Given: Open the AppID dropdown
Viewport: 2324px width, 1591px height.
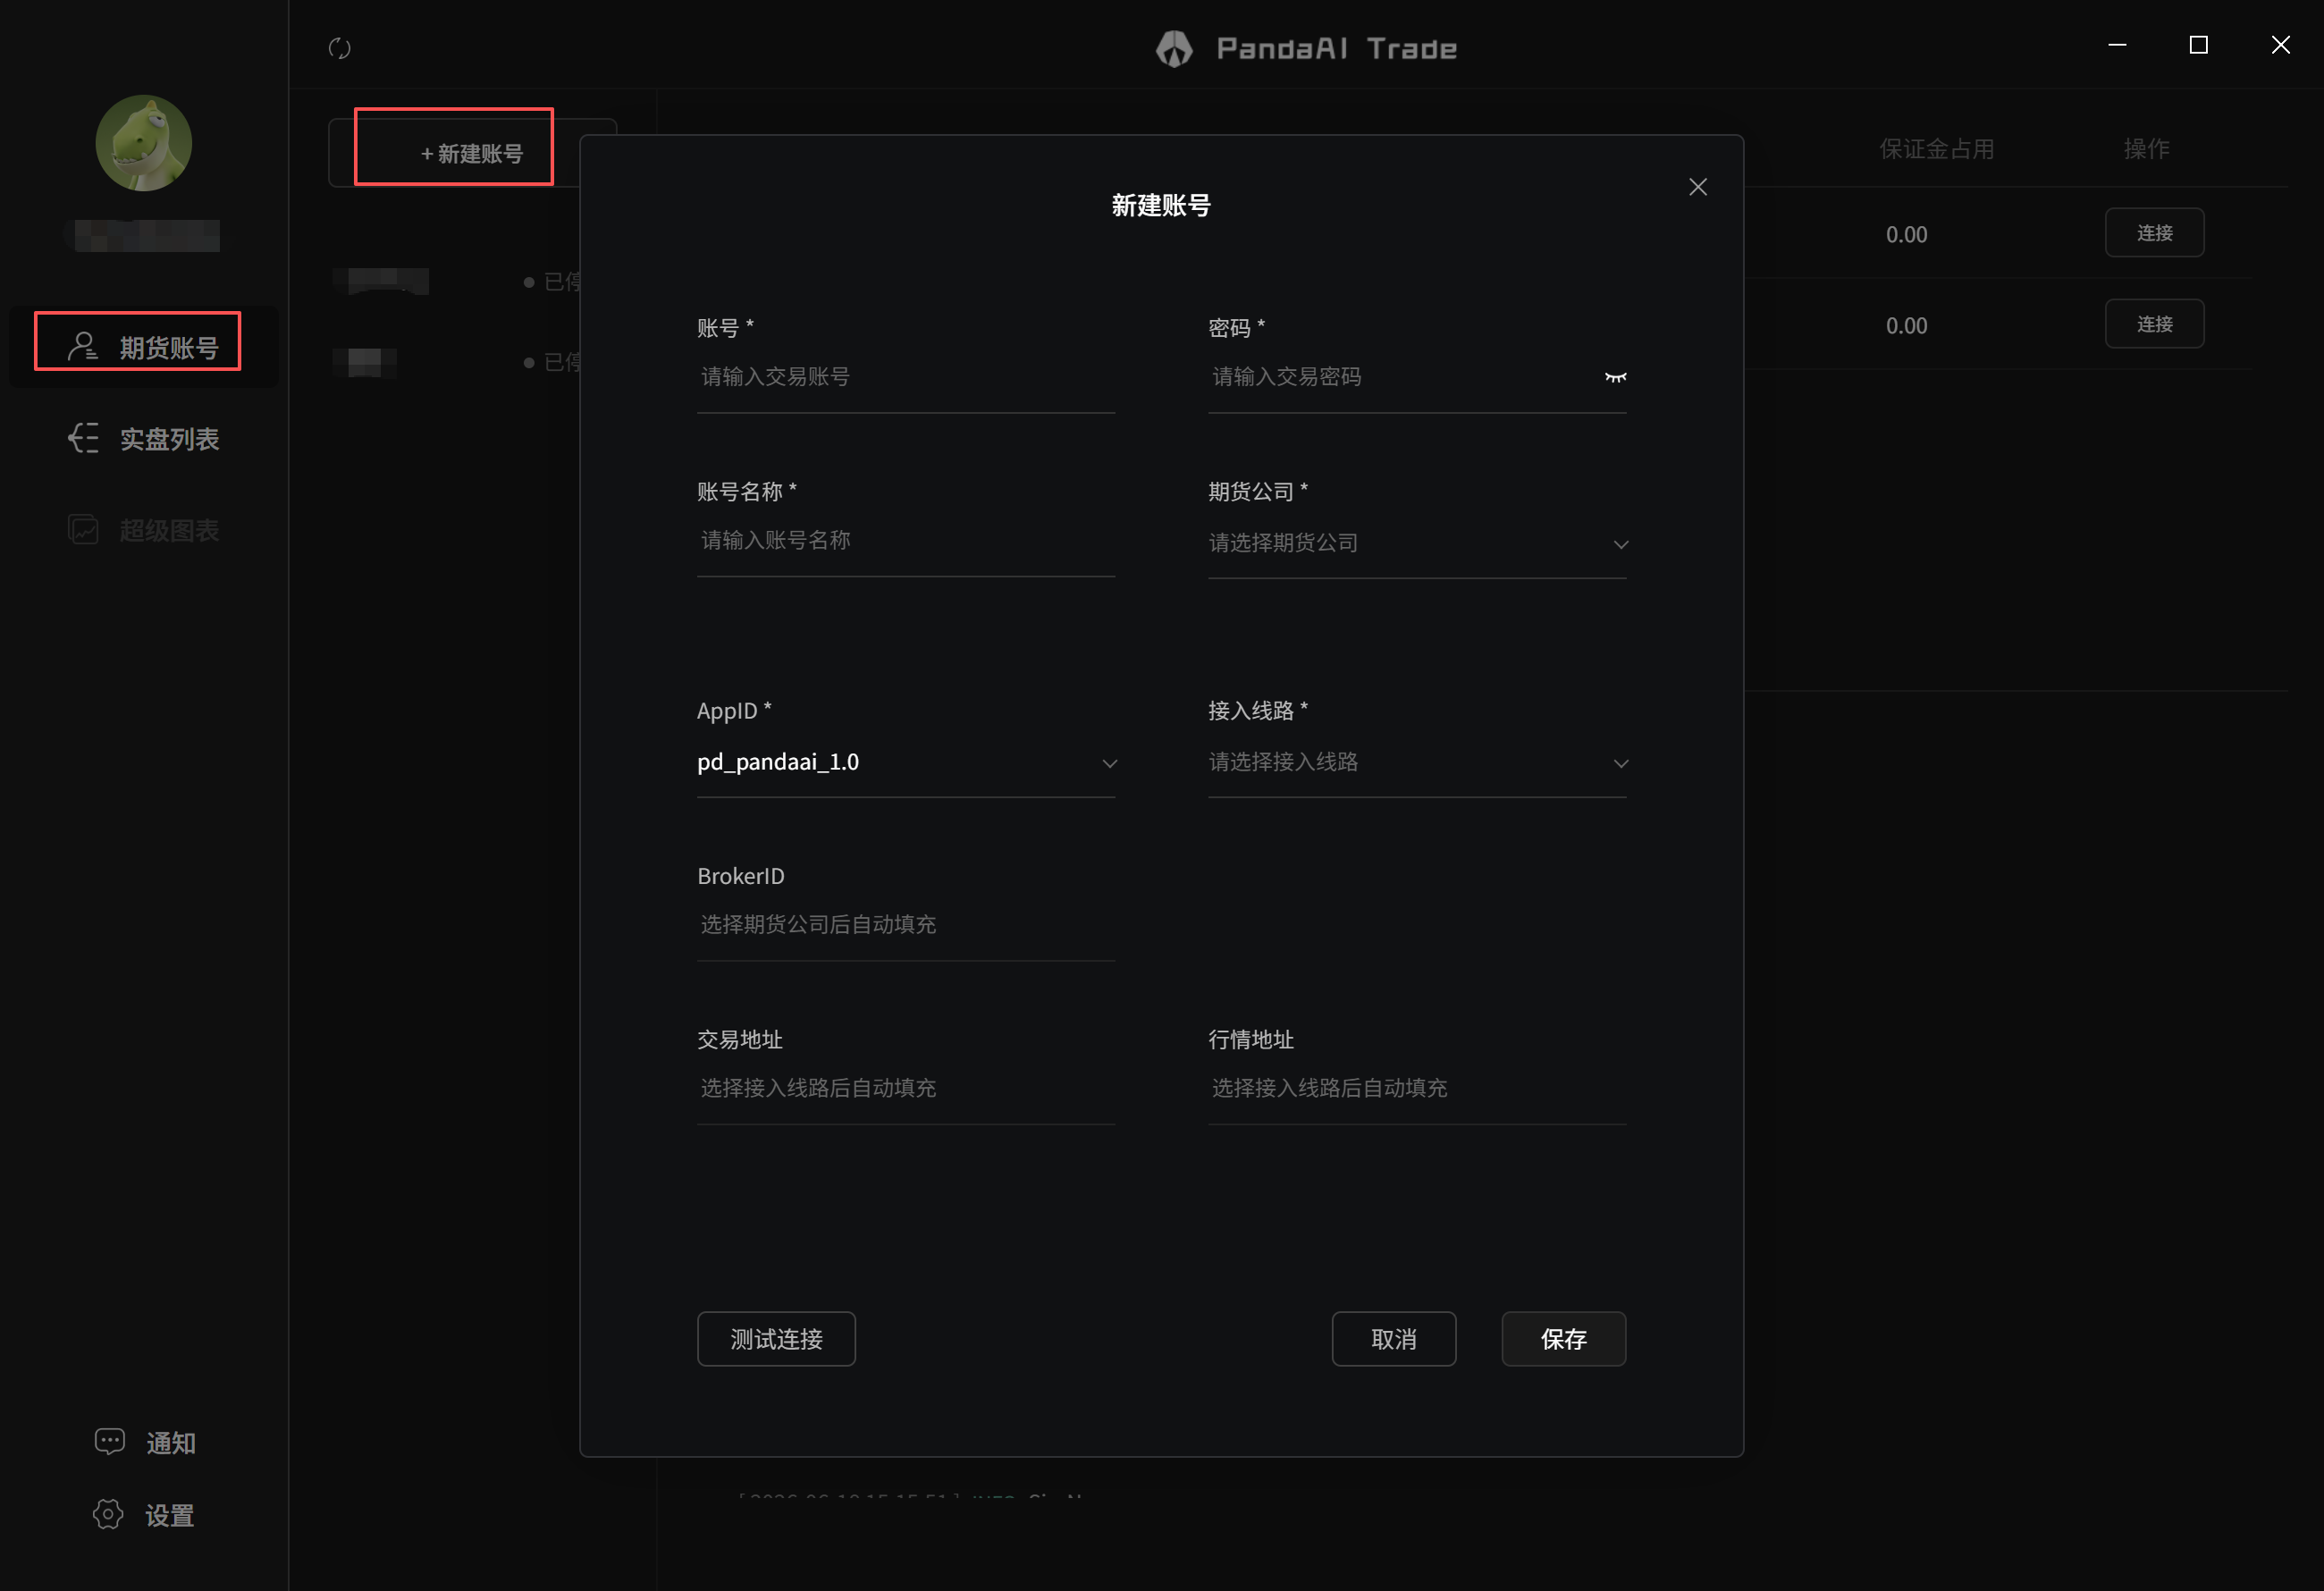Looking at the screenshot, I should tap(906, 762).
